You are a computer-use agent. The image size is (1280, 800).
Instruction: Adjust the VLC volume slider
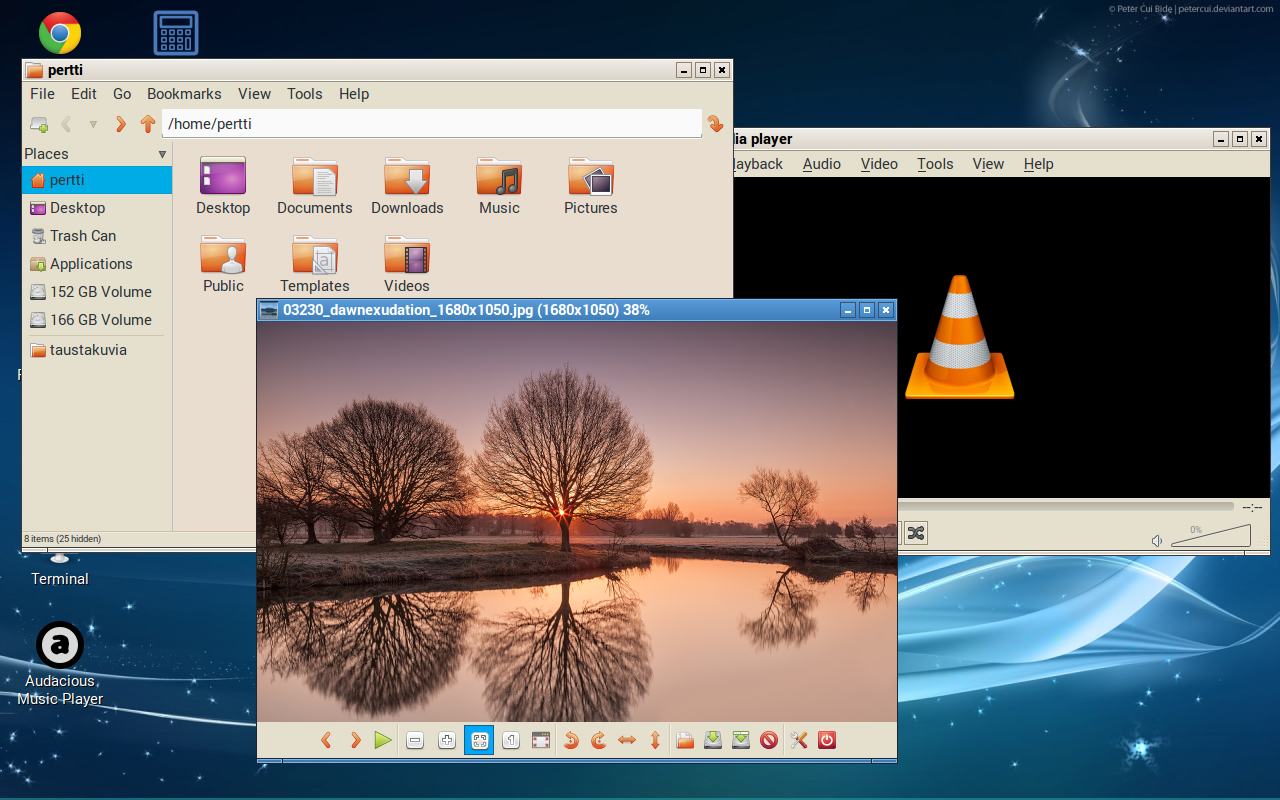[1212, 538]
